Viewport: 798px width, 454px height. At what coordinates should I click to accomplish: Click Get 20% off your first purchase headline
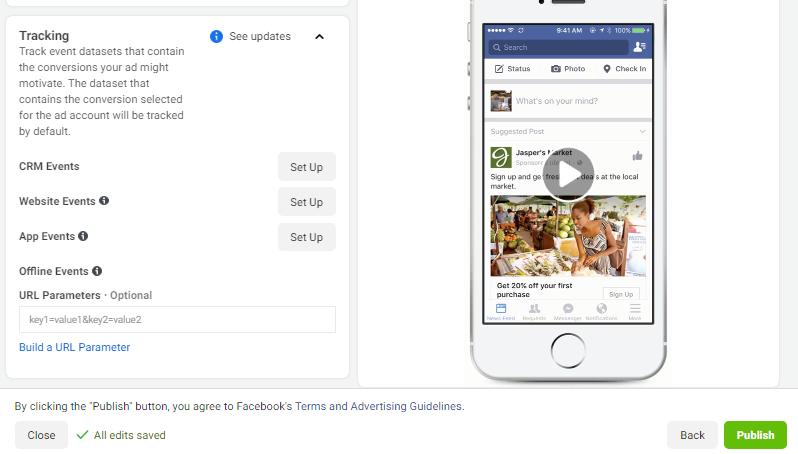pos(534,290)
